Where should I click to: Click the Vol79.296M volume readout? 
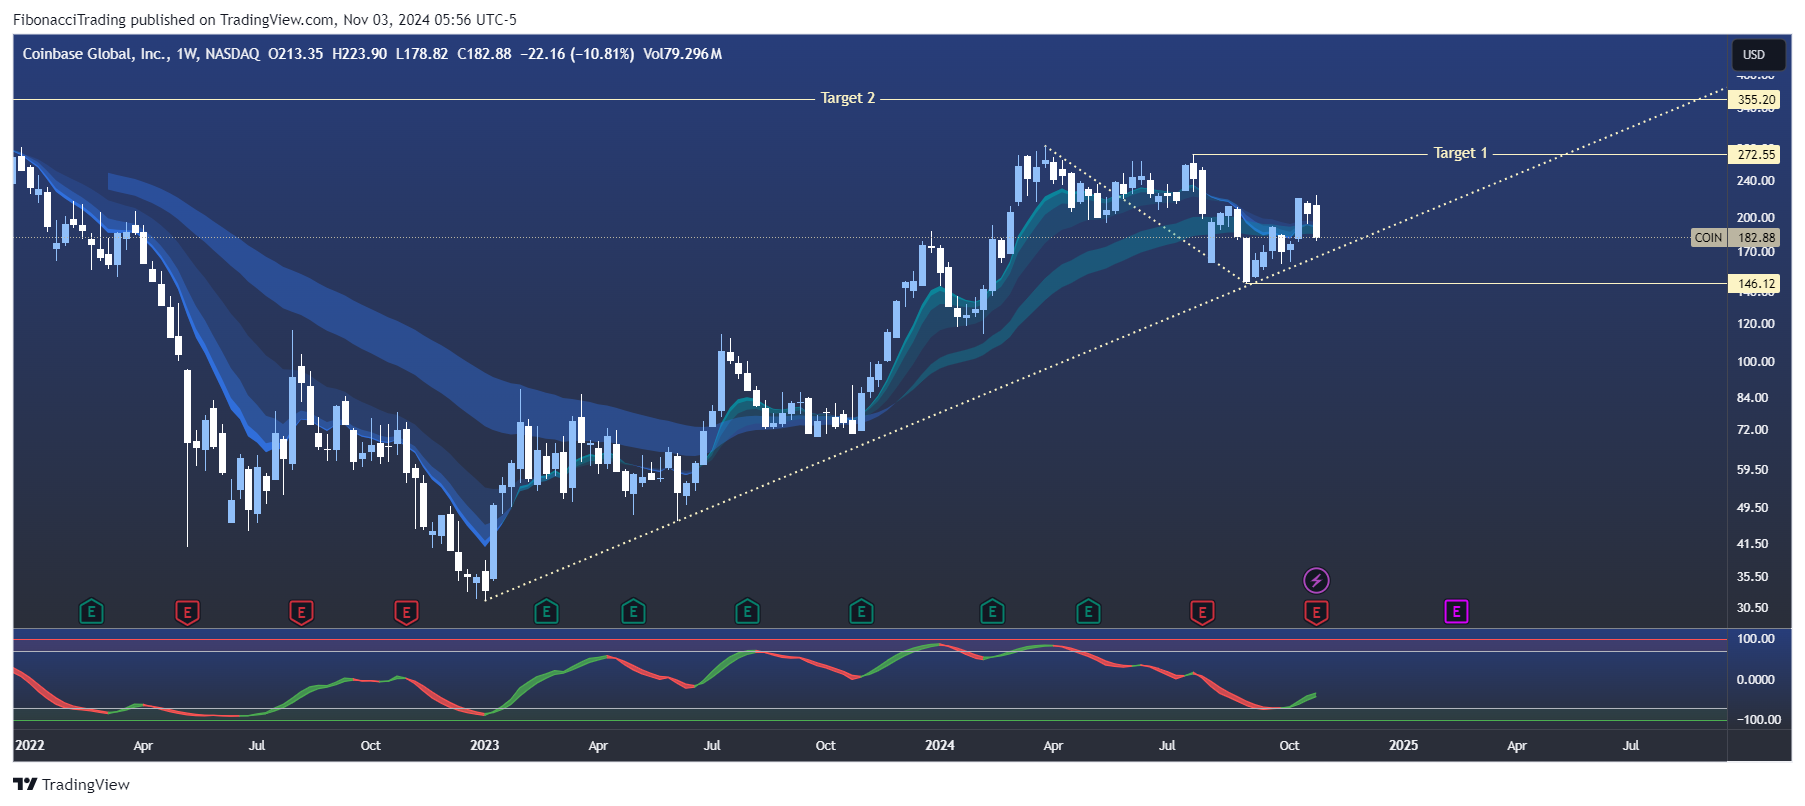pos(682,54)
